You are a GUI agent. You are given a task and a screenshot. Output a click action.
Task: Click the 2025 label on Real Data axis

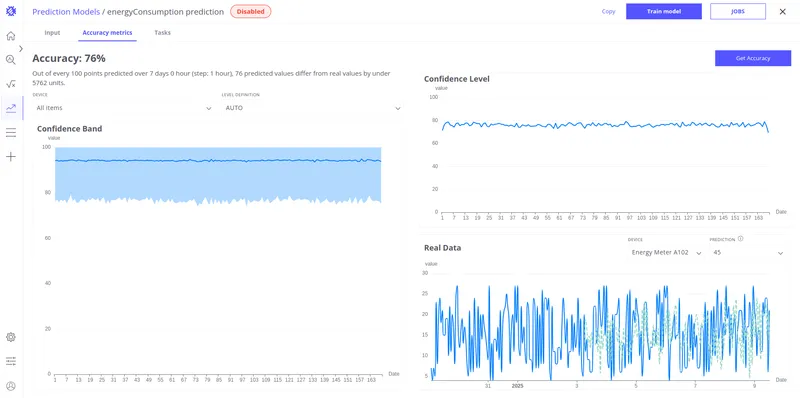(x=518, y=386)
